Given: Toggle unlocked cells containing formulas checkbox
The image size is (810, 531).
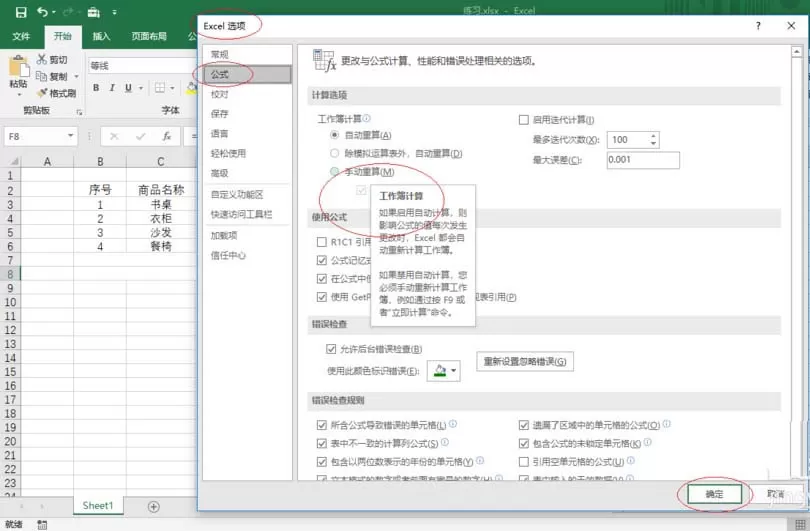Looking at the screenshot, I should coord(523,443).
